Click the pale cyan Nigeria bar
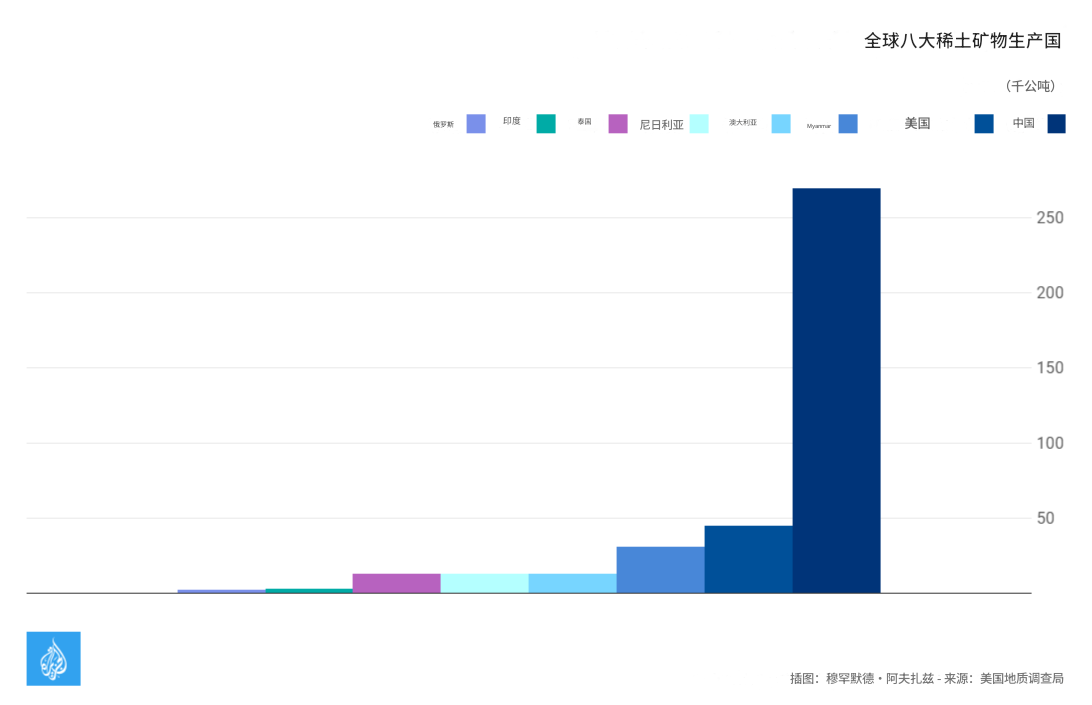This screenshot has height=705, width=1092. (x=484, y=583)
